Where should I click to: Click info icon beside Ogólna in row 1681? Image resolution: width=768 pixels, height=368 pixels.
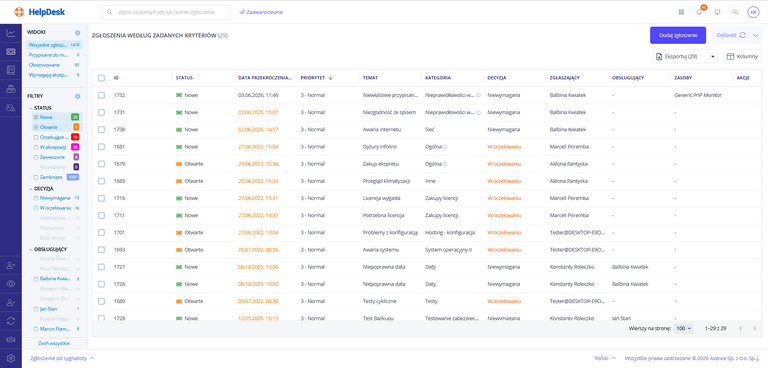446,147
